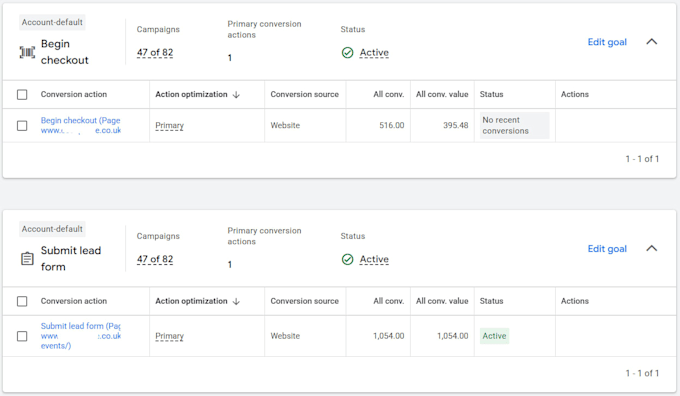Check the Begin checkout (Page) row checkbox
The image size is (680, 396).
(22, 125)
